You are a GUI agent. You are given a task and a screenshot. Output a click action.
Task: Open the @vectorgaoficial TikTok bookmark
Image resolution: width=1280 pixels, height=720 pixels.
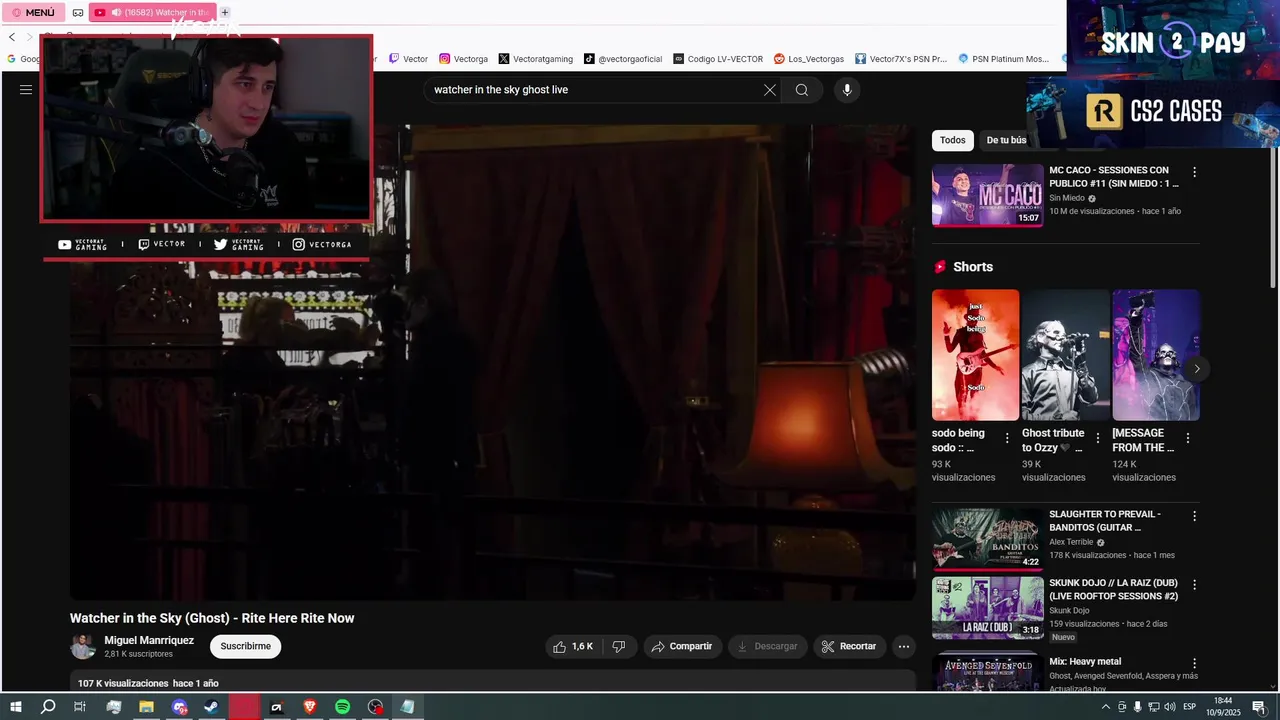(x=624, y=59)
